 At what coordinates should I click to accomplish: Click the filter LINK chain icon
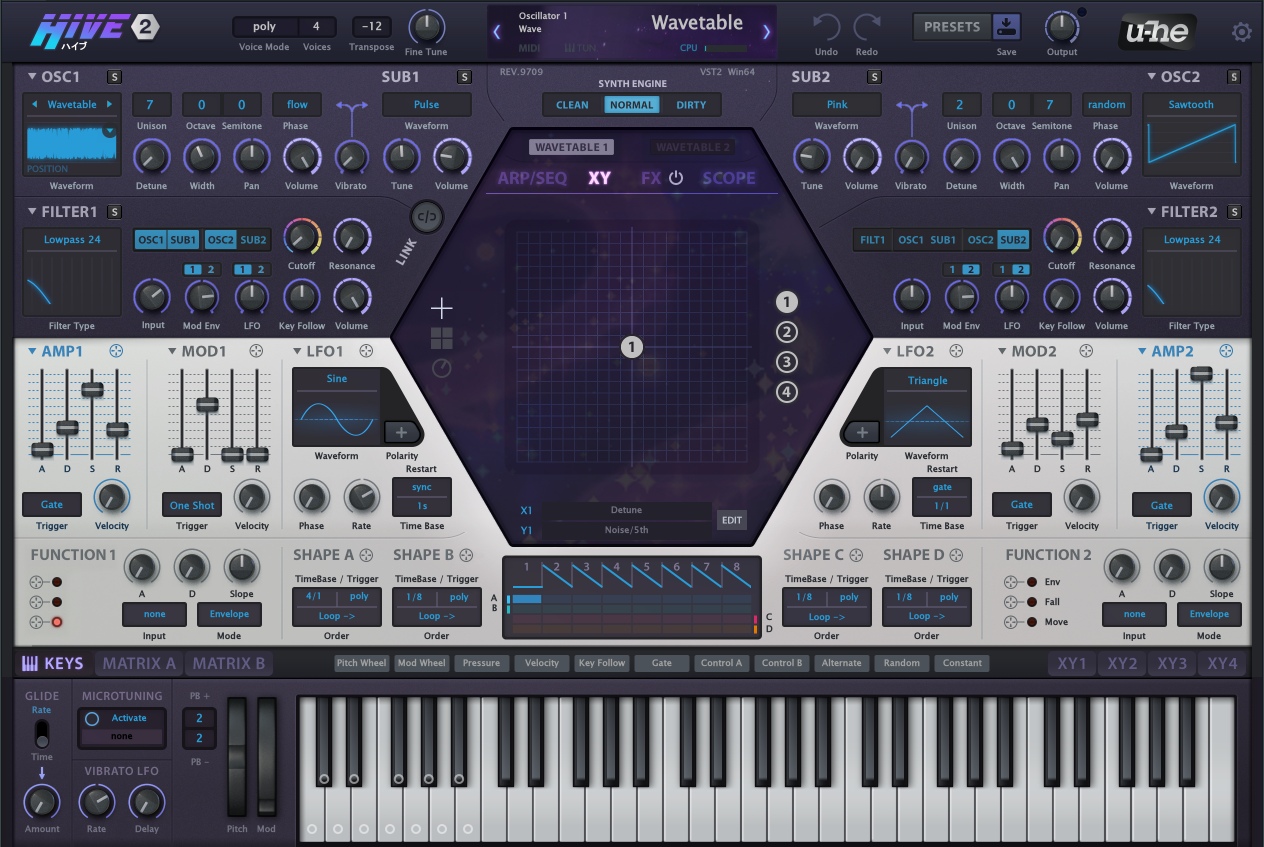(x=428, y=217)
